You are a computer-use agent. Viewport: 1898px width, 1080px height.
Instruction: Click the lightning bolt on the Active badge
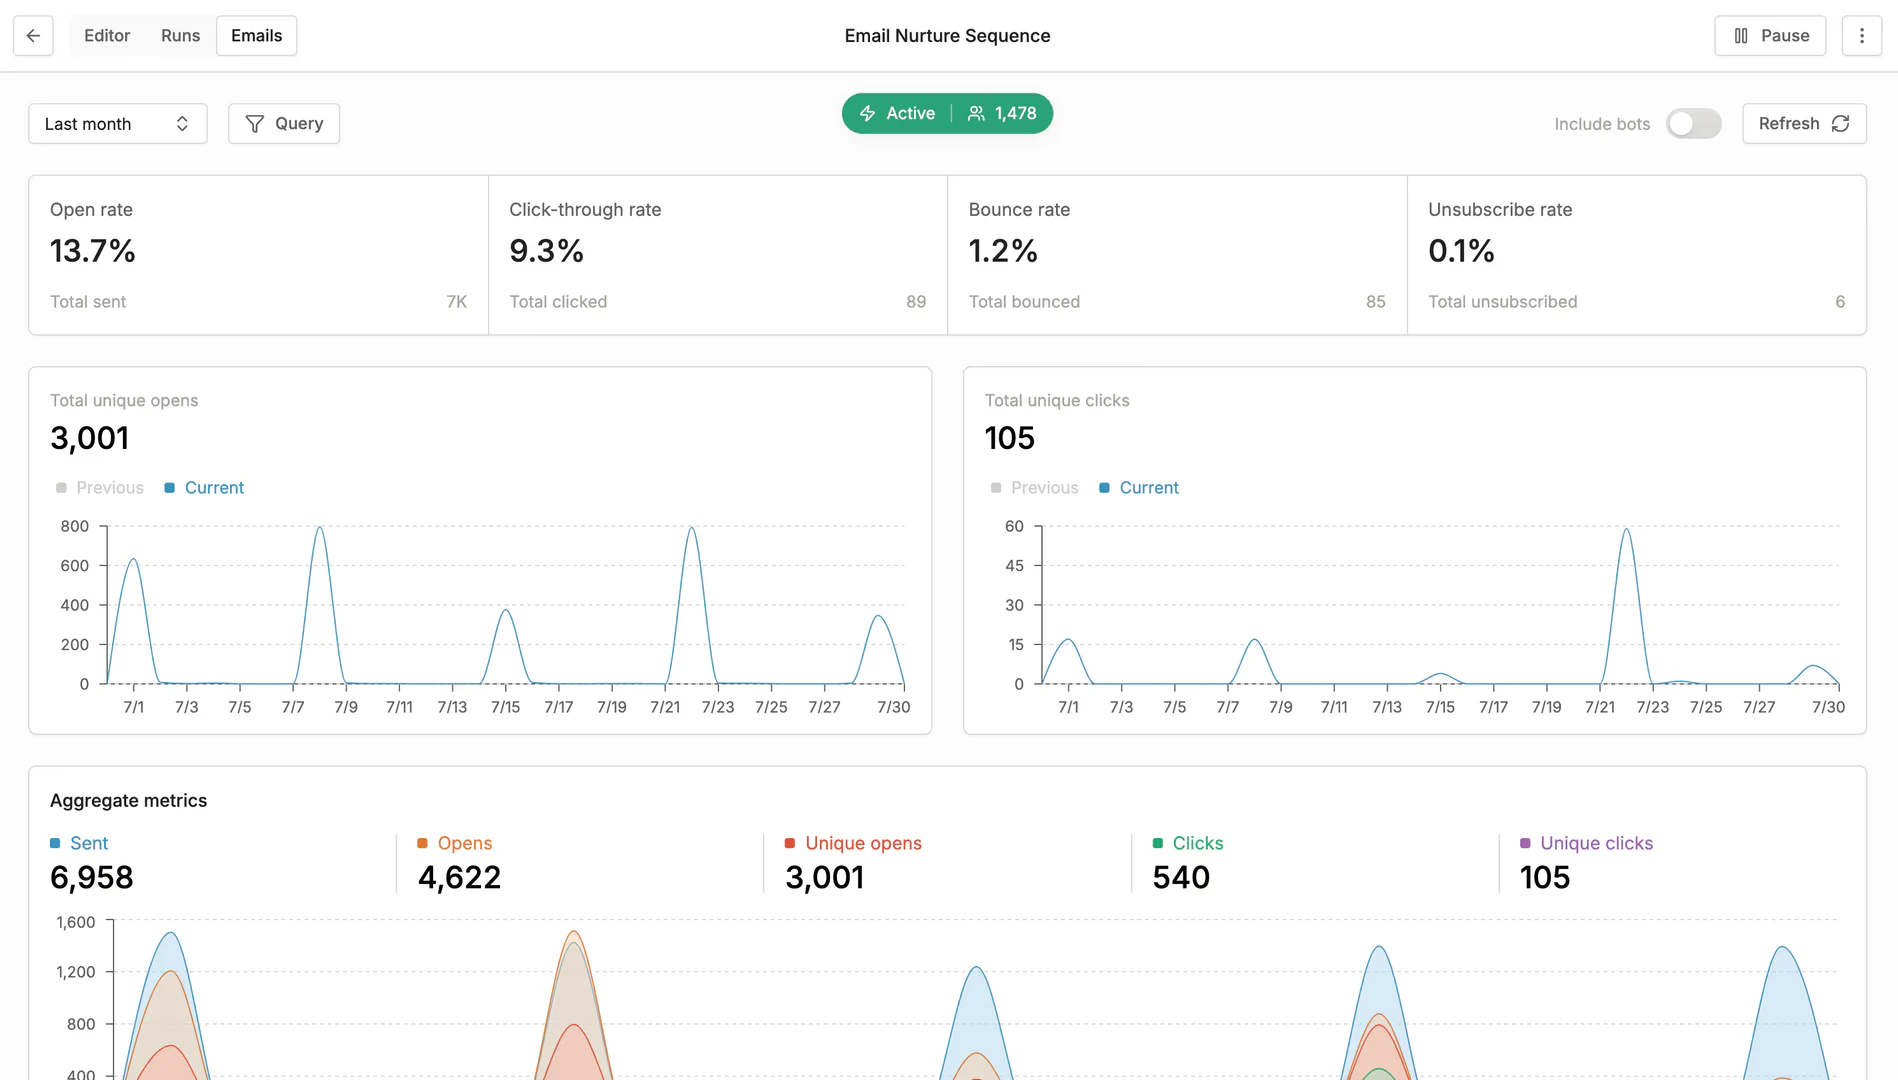[x=868, y=113]
